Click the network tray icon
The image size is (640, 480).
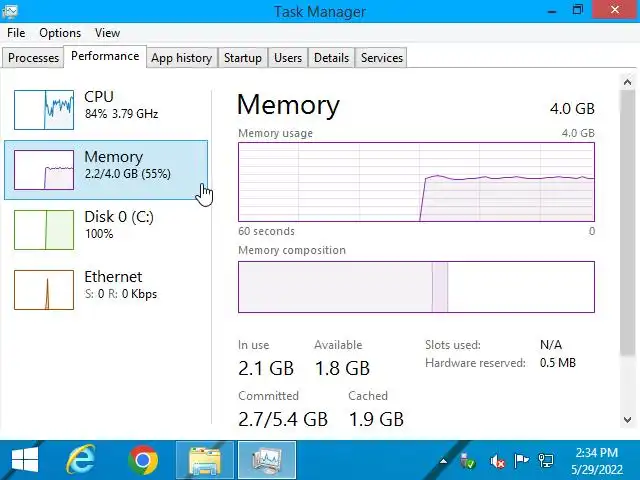(x=546, y=461)
